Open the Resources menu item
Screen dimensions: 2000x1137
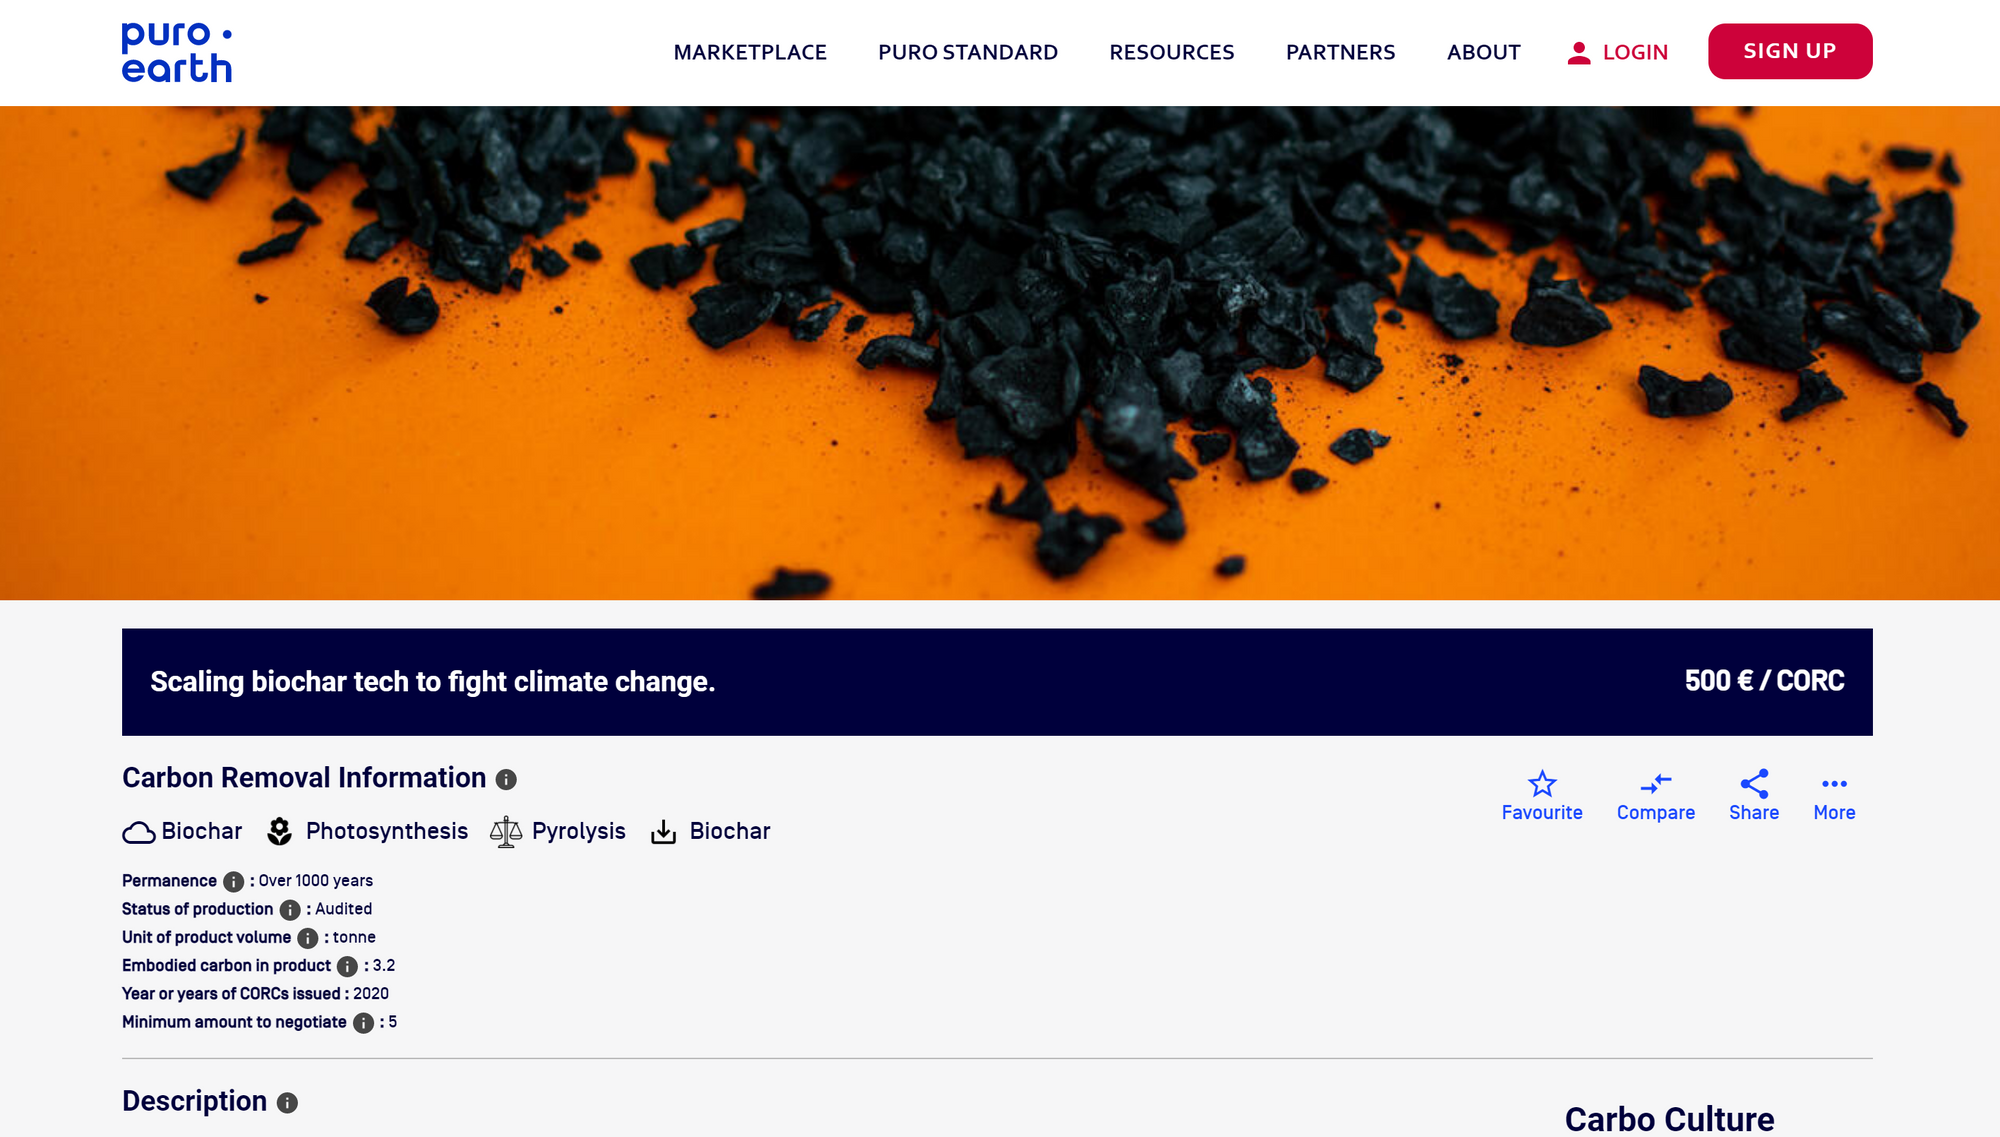tap(1171, 52)
